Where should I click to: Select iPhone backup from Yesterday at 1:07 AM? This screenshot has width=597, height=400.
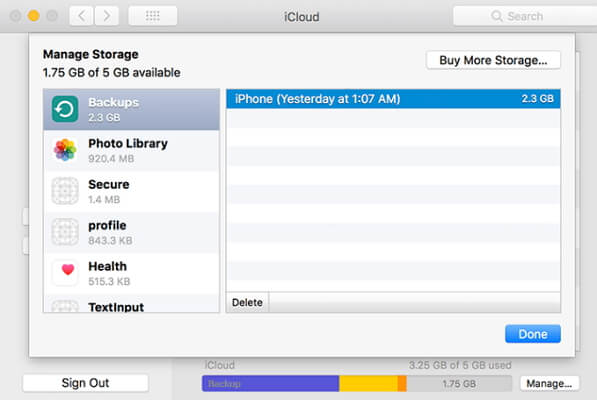tap(393, 99)
